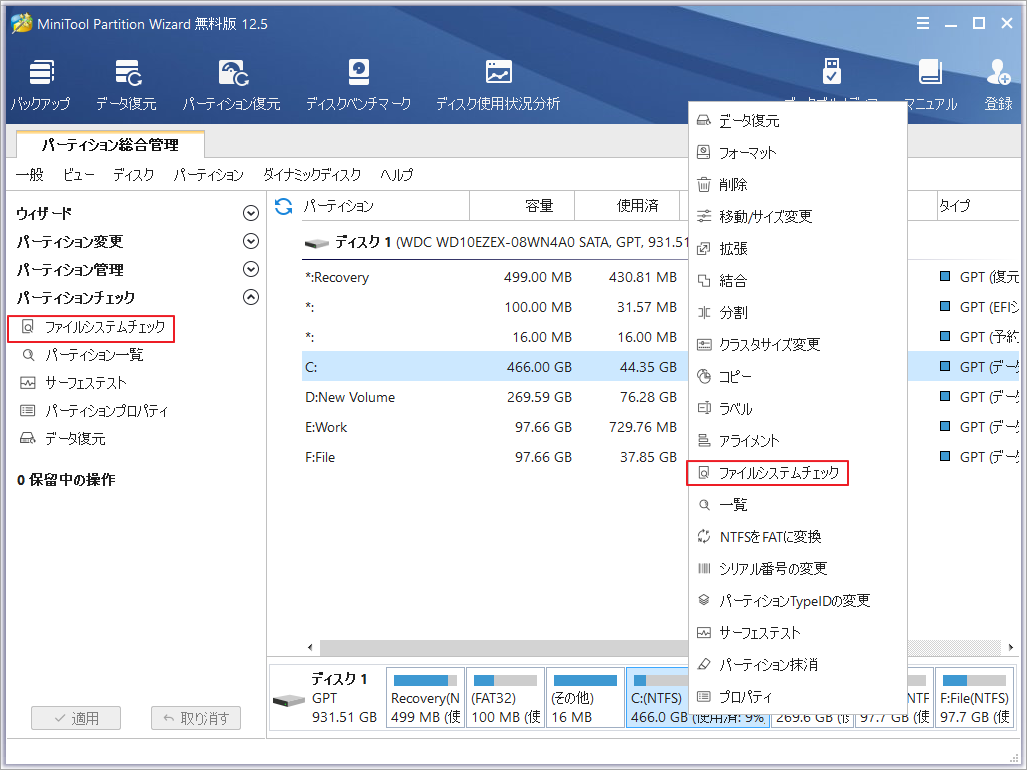Image resolution: width=1027 pixels, height=770 pixels.
Task: Expand the ウィザード sidebar section
Action: click(x=251, y=213)
